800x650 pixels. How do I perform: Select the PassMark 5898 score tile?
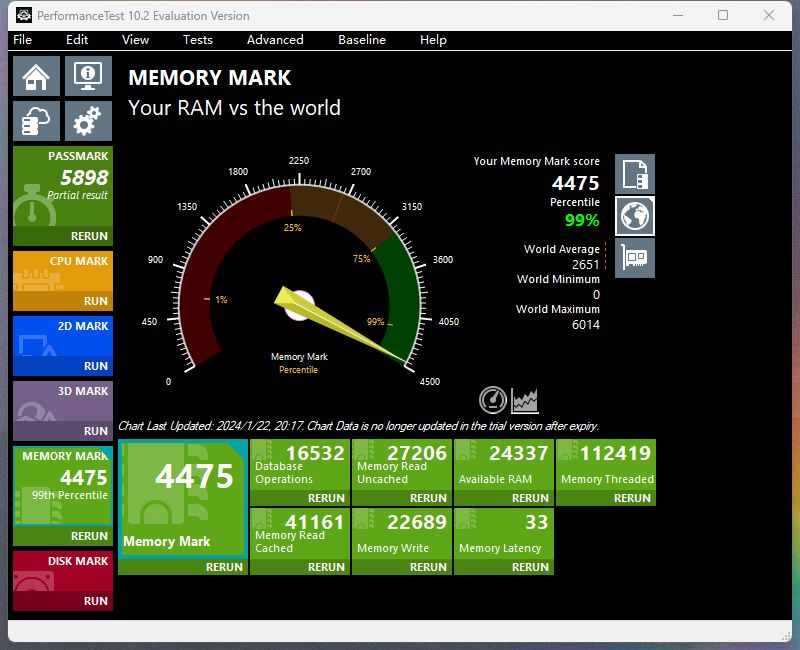coord(63,187)
